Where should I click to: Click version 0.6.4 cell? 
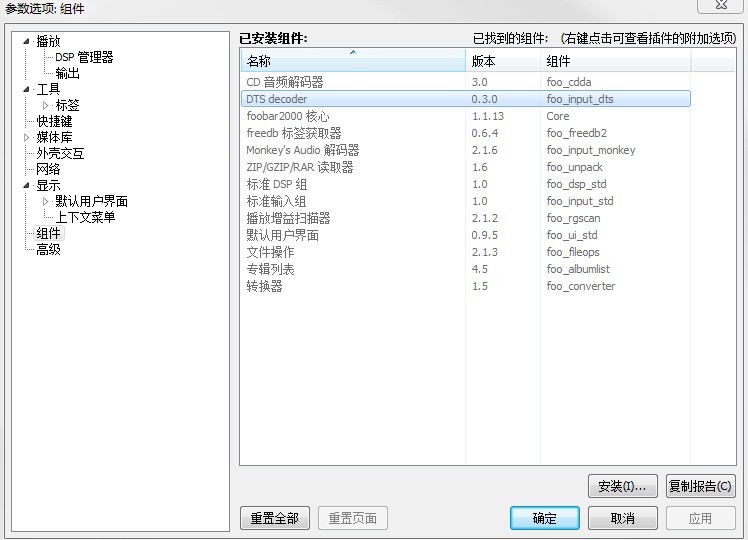point(485,133)
